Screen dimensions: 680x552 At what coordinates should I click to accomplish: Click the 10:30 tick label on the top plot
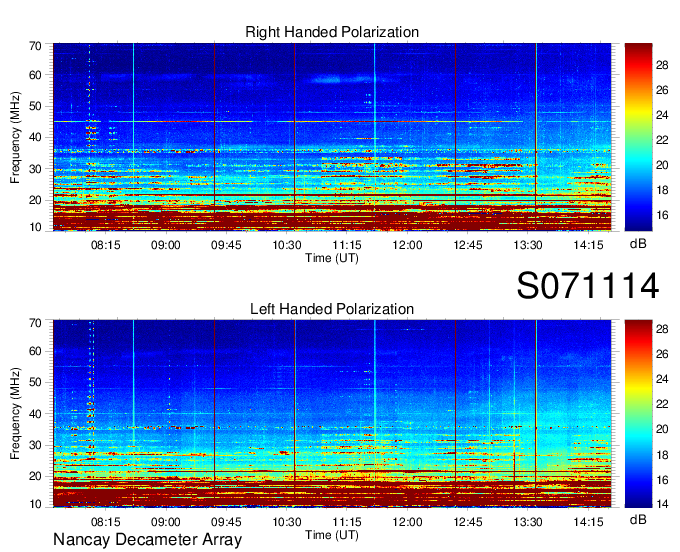(287, 245)
